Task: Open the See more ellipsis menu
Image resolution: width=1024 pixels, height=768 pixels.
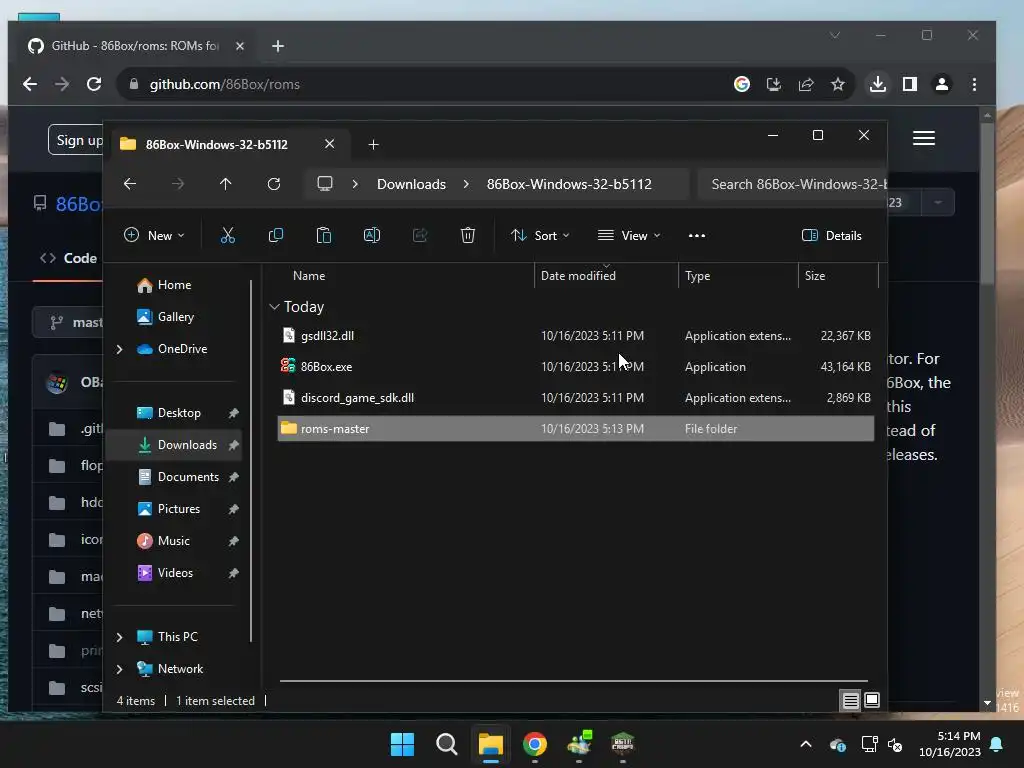Action: pos(697,236)
